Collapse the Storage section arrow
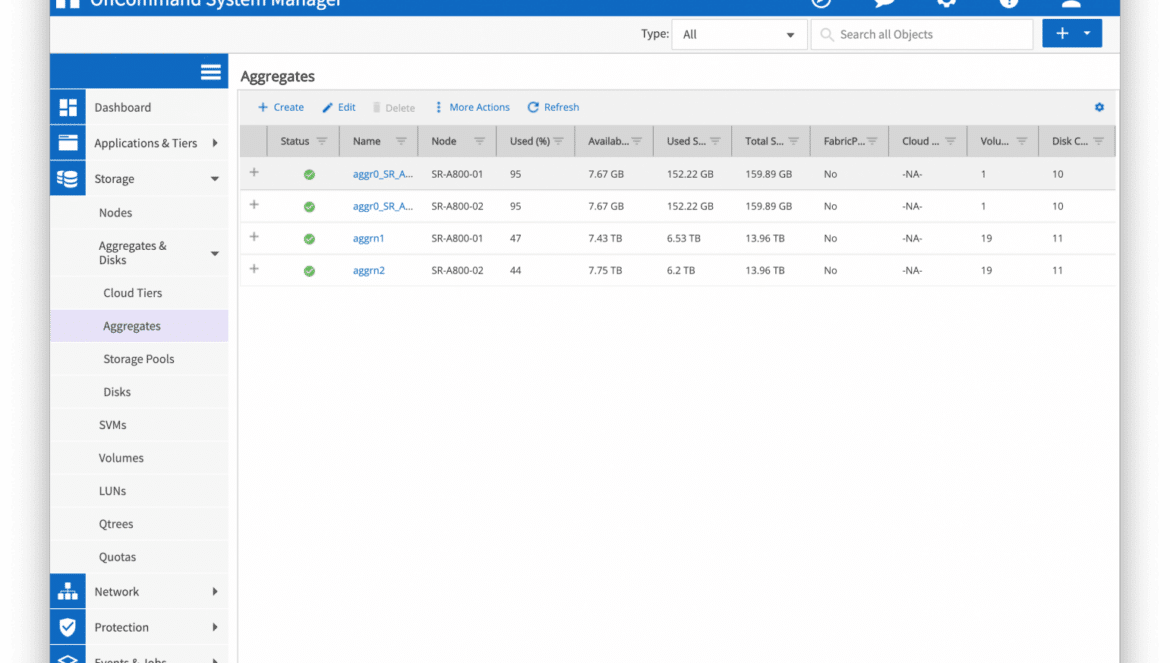Image resolution: width=1170 pixels, height=663 pixels. (x=215, y=179)
